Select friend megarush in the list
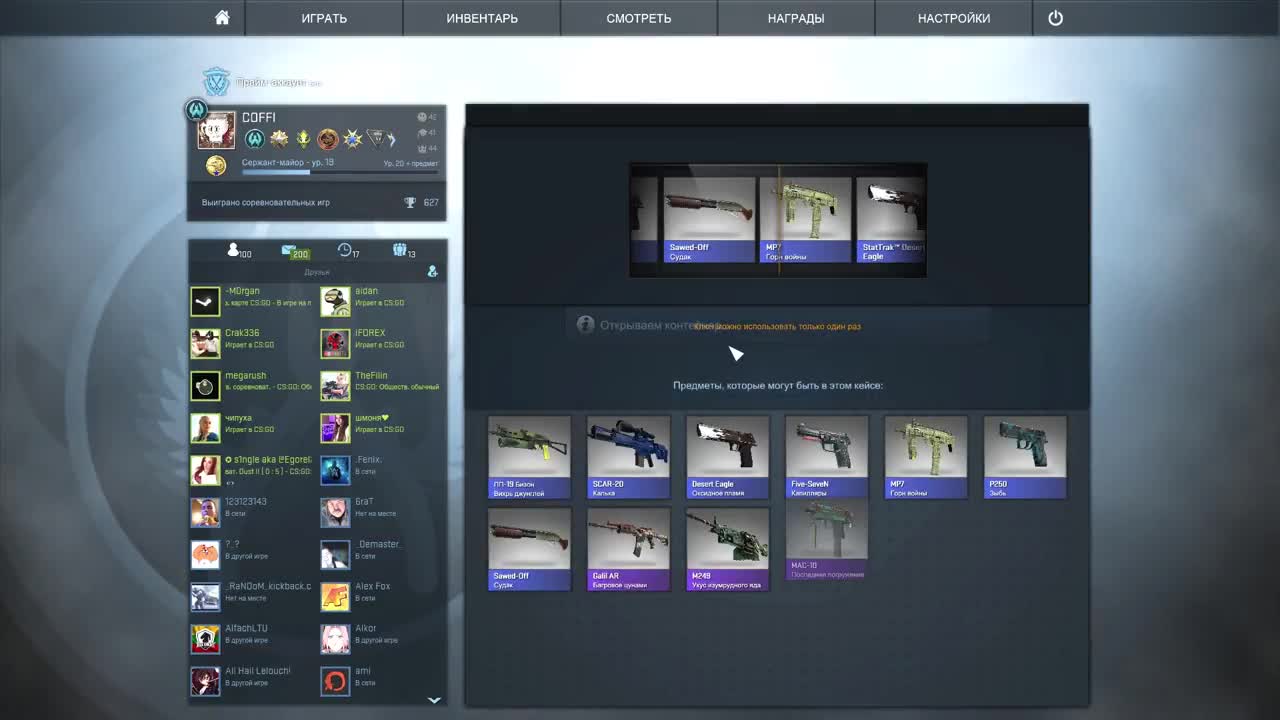 [252, 385]
